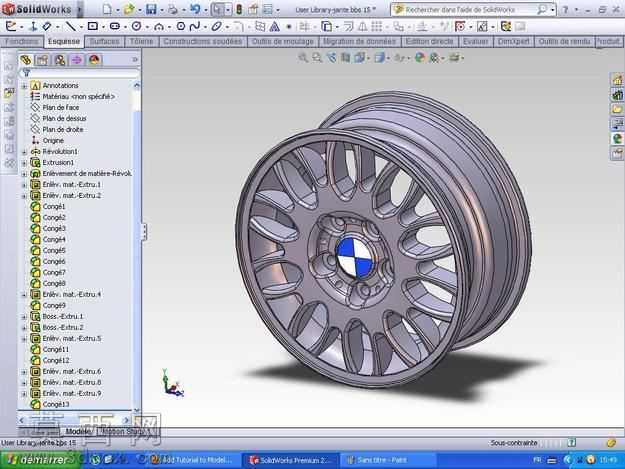The height and width of the screenshot is (469, 625).
Task: Open Design Library task pane icon
Action: tap(617, 95)
